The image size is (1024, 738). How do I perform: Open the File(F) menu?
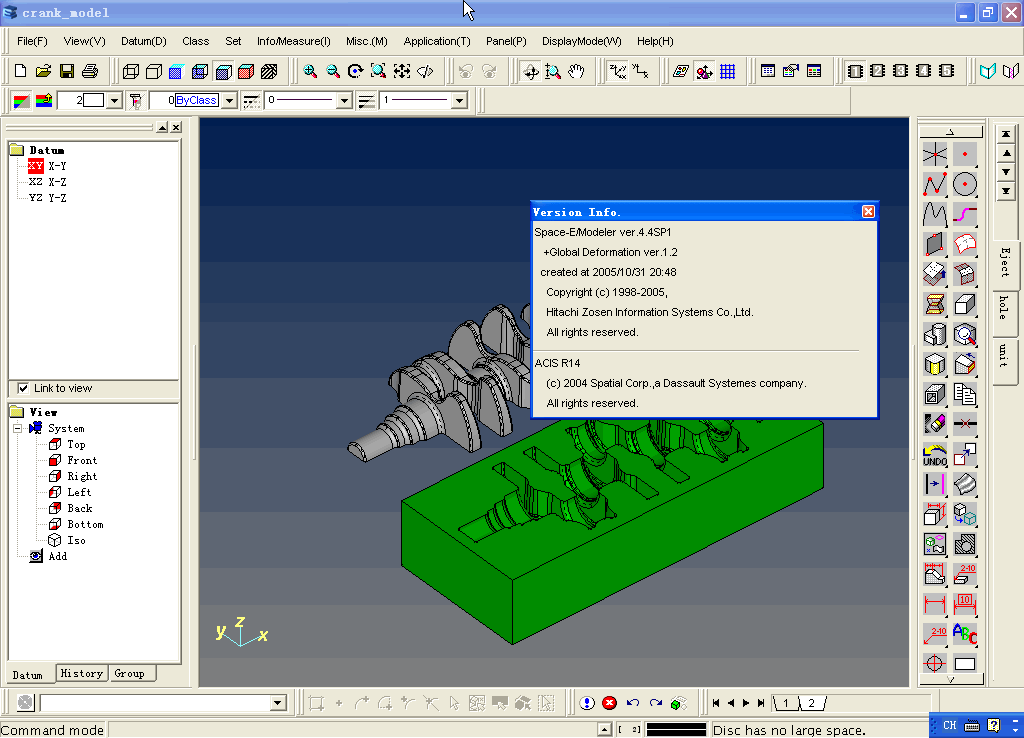click(x=32, y=41)
